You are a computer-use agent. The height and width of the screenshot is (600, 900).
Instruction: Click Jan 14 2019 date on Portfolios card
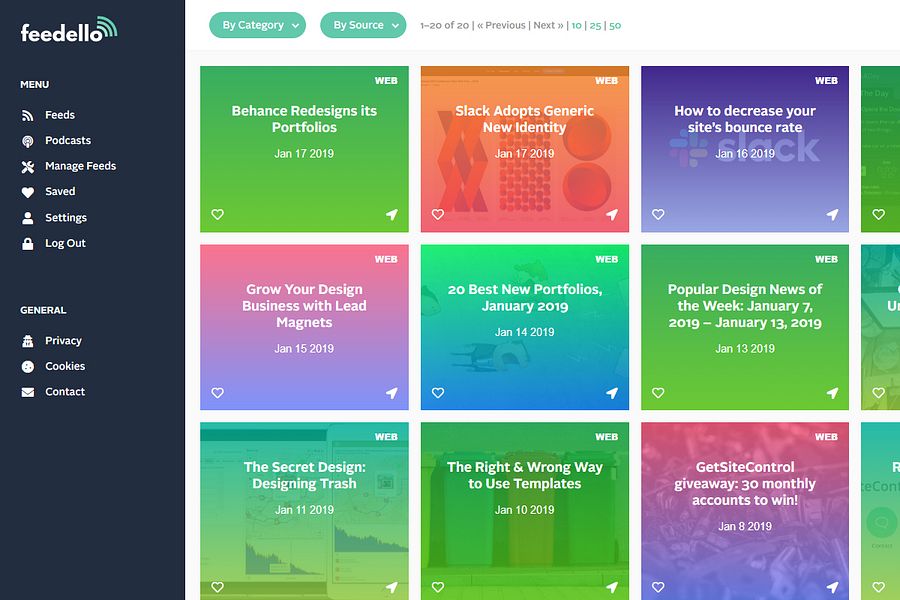point(525,332)
